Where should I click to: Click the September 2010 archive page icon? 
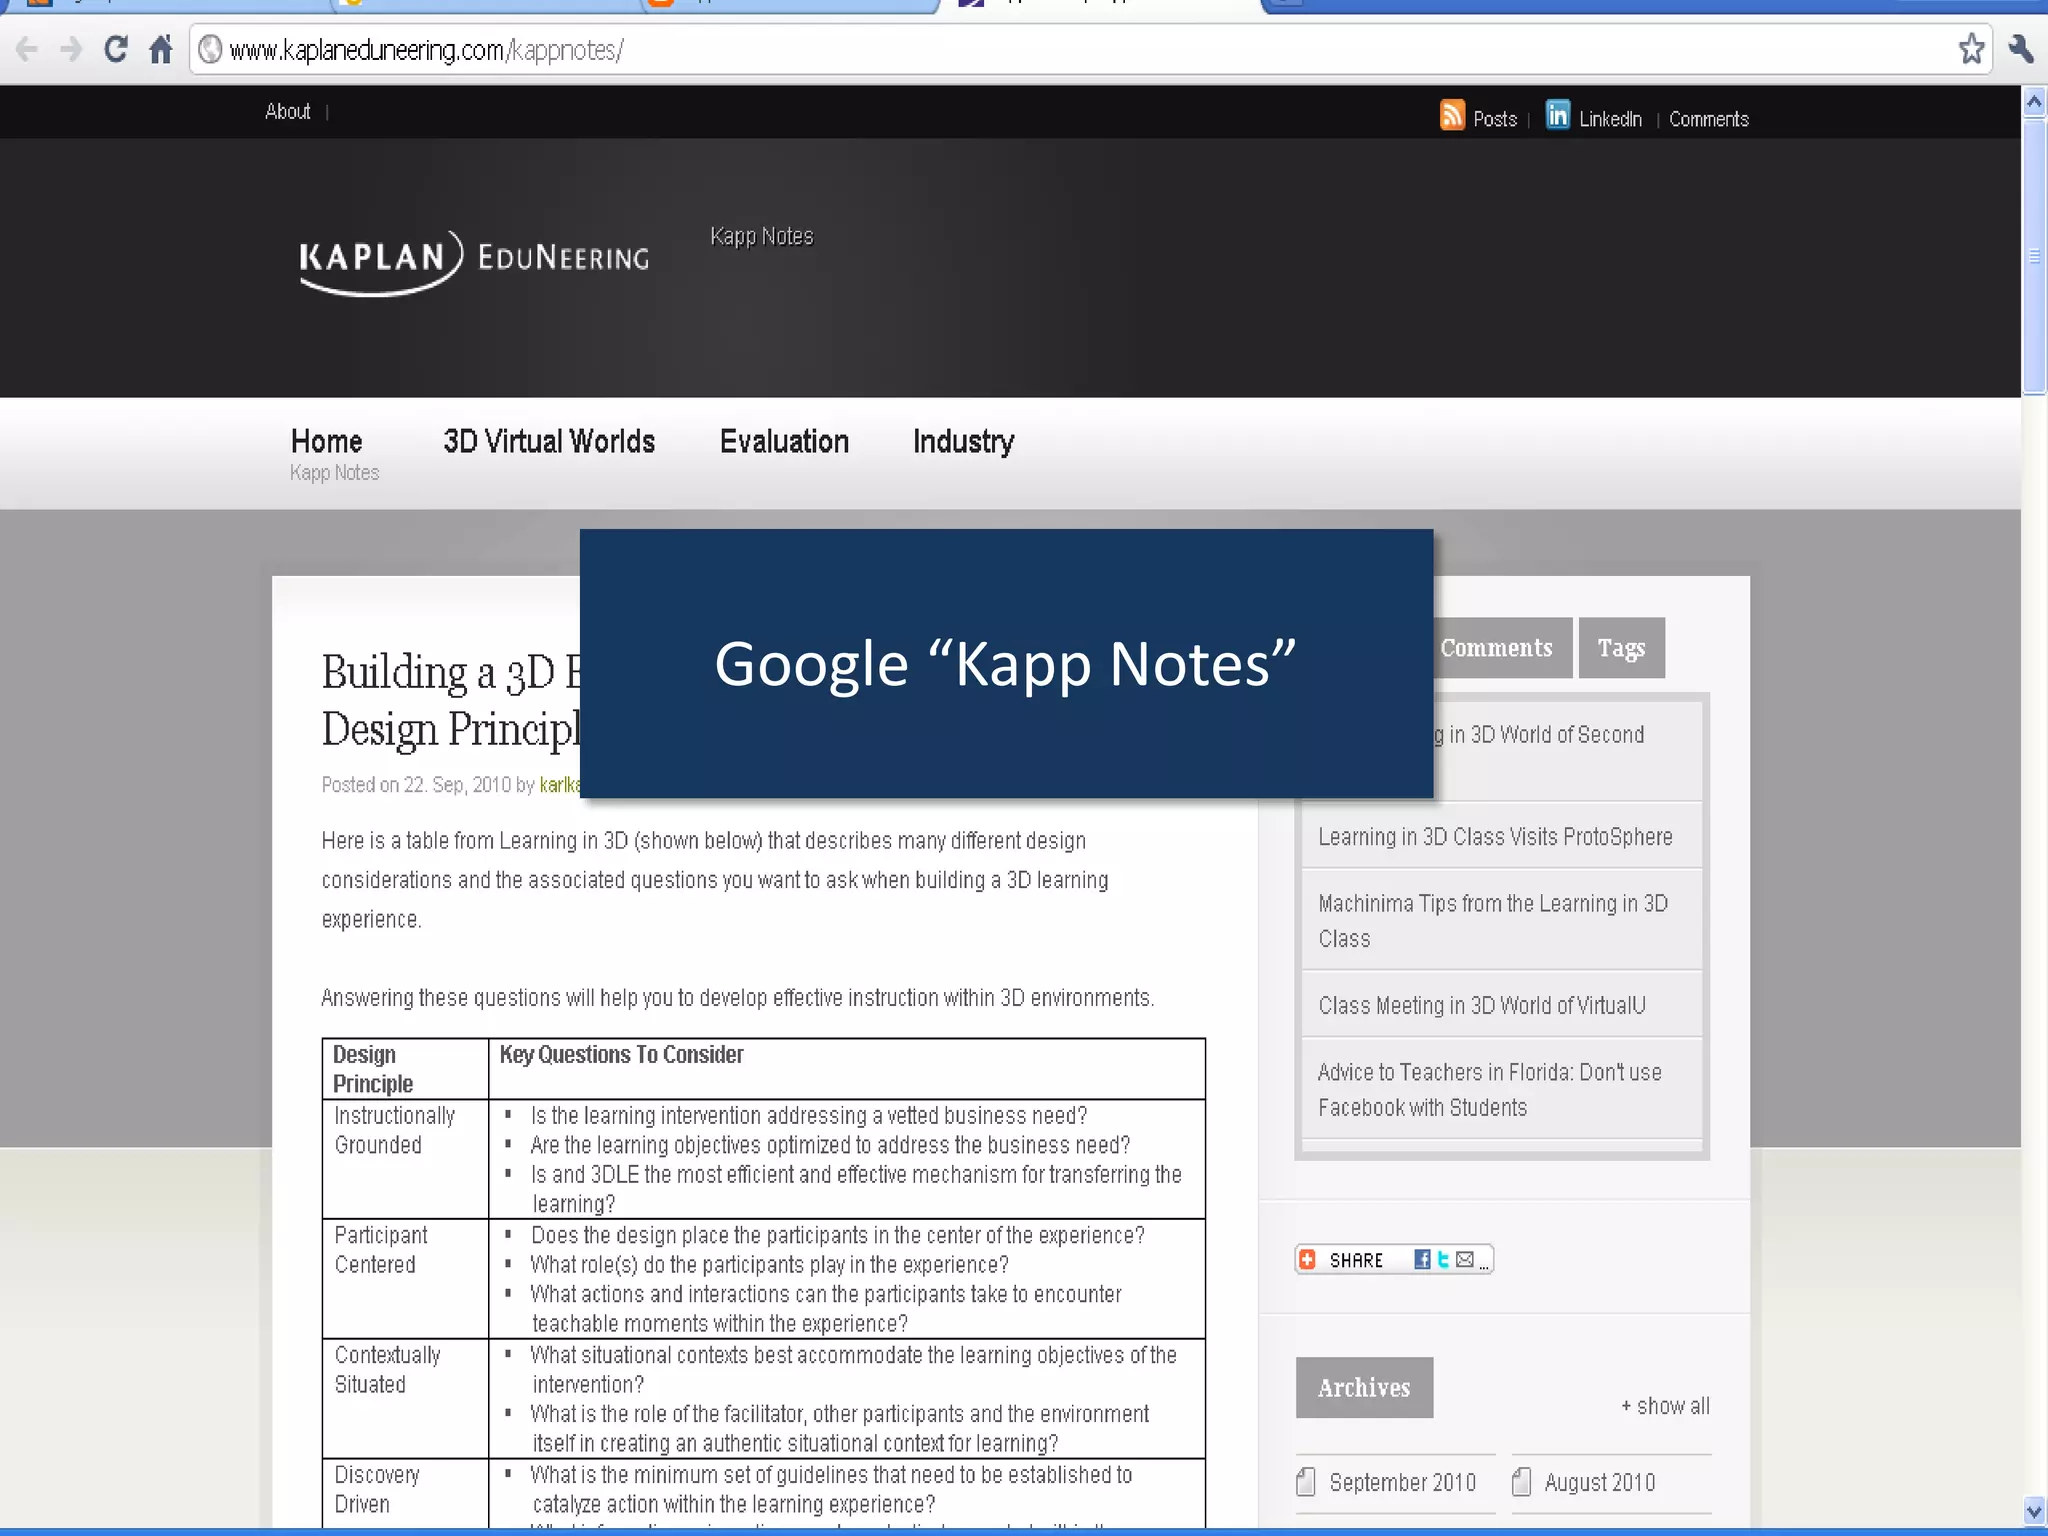click(1305, 1481)
